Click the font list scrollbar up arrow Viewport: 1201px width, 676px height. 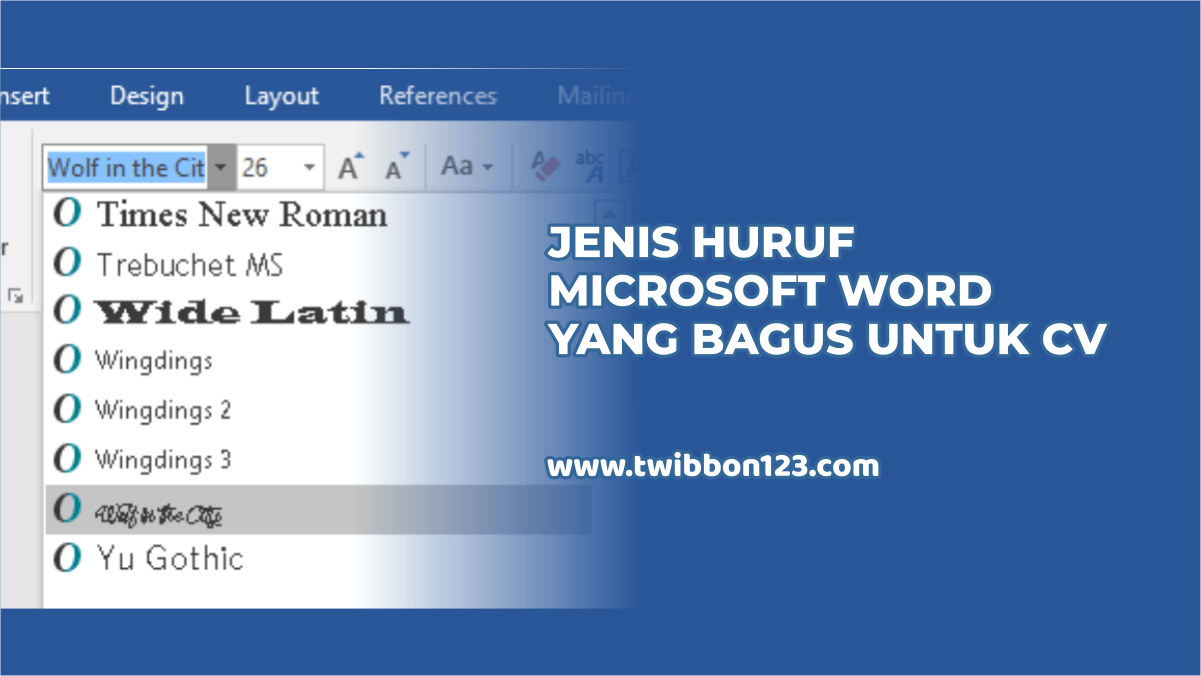(x=610, y=213)
